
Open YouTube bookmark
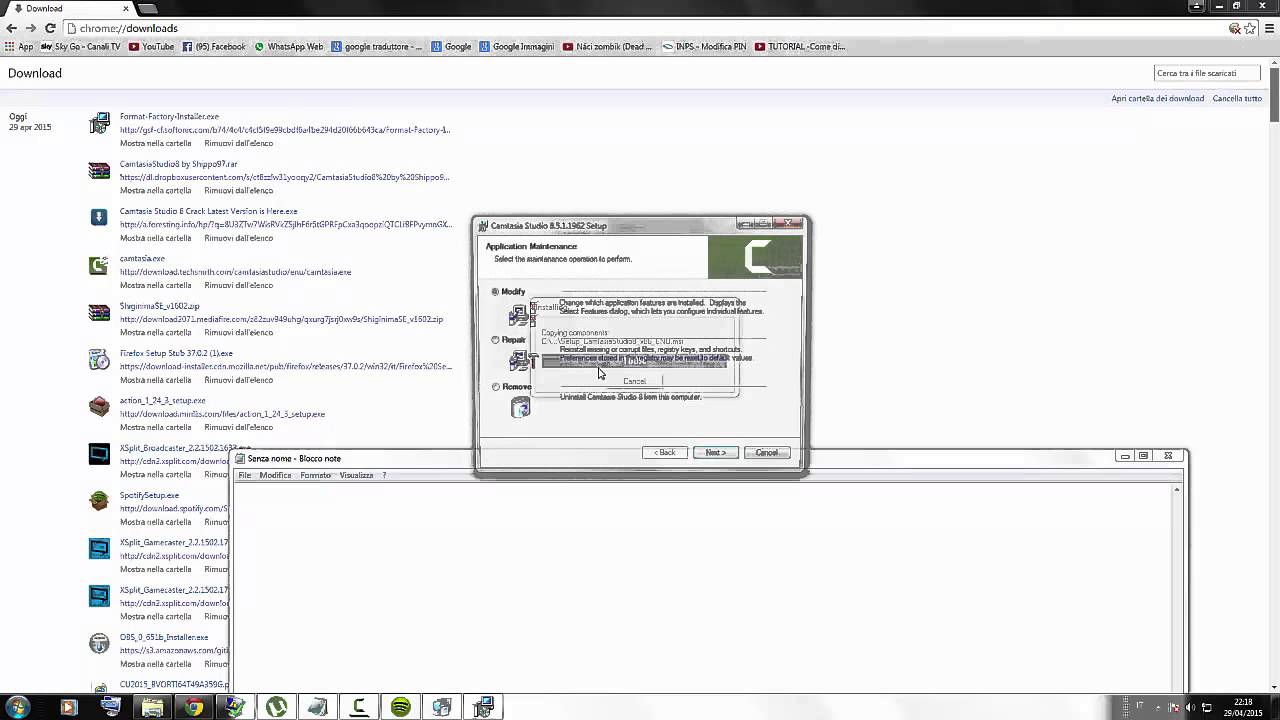click(x=151, y=46)
